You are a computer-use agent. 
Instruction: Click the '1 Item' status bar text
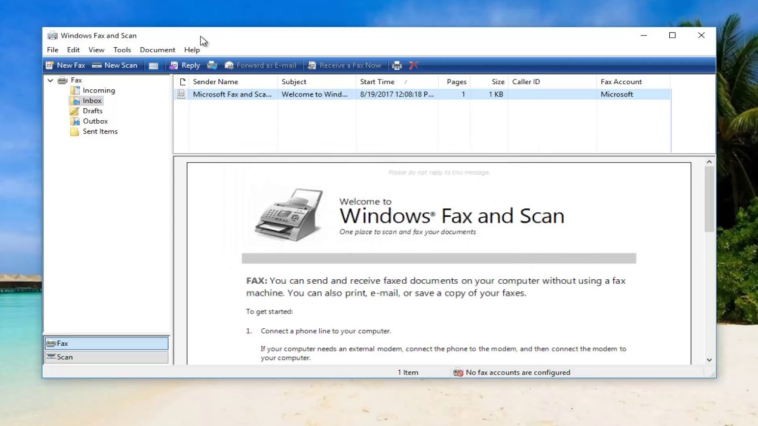408,372
